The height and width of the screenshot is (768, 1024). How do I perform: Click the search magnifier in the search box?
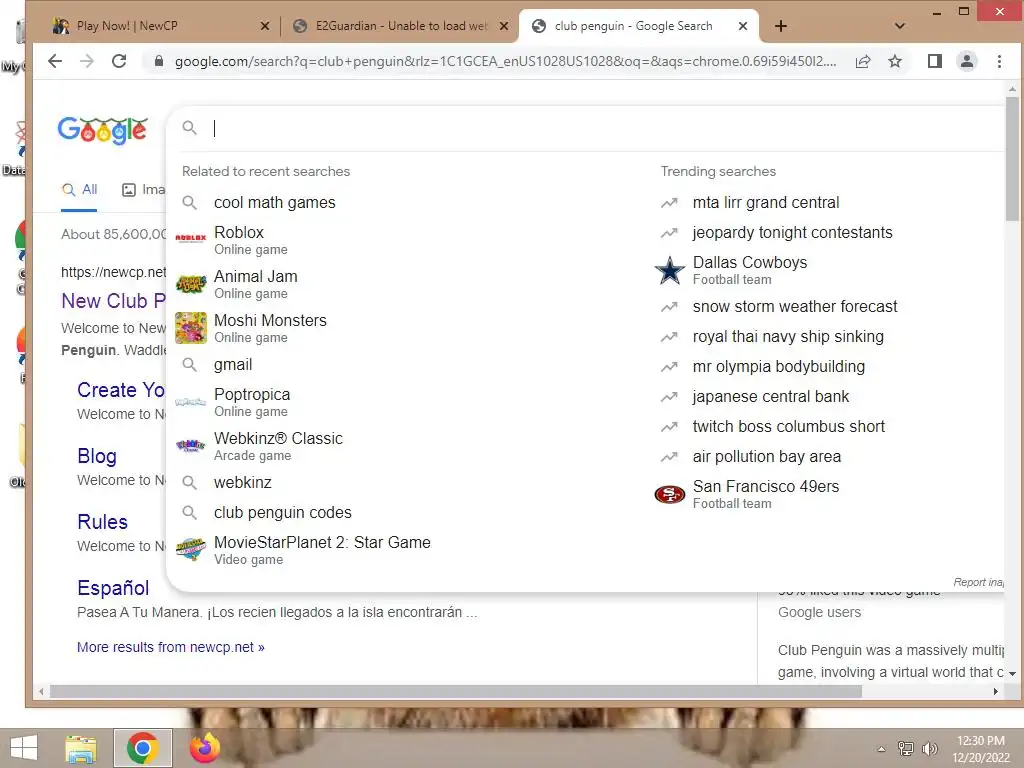click(189, 128)
